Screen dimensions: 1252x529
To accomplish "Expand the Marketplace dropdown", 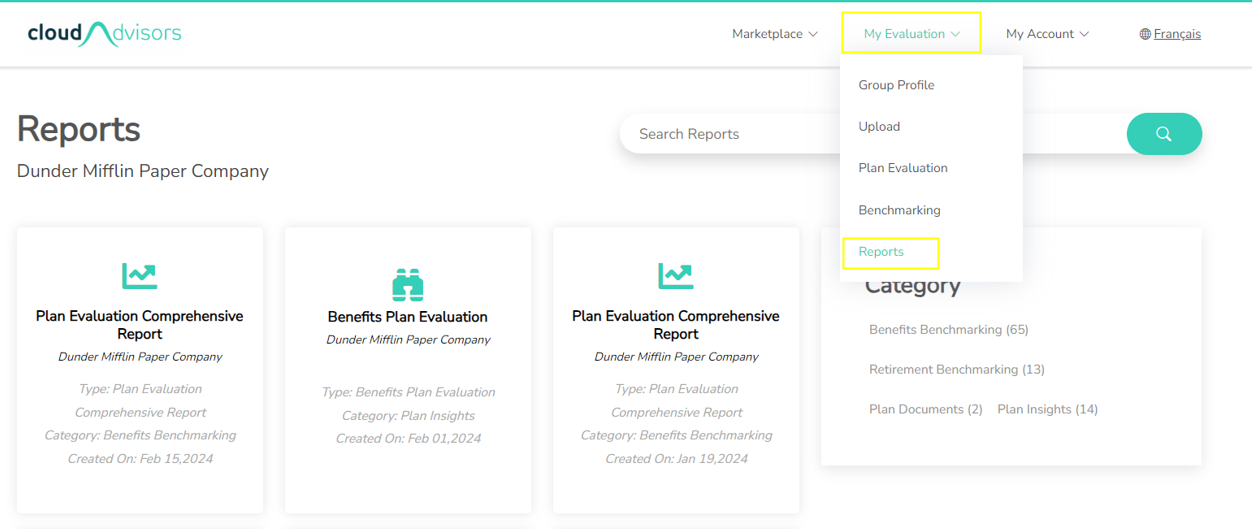I will (x=775, y=34).
